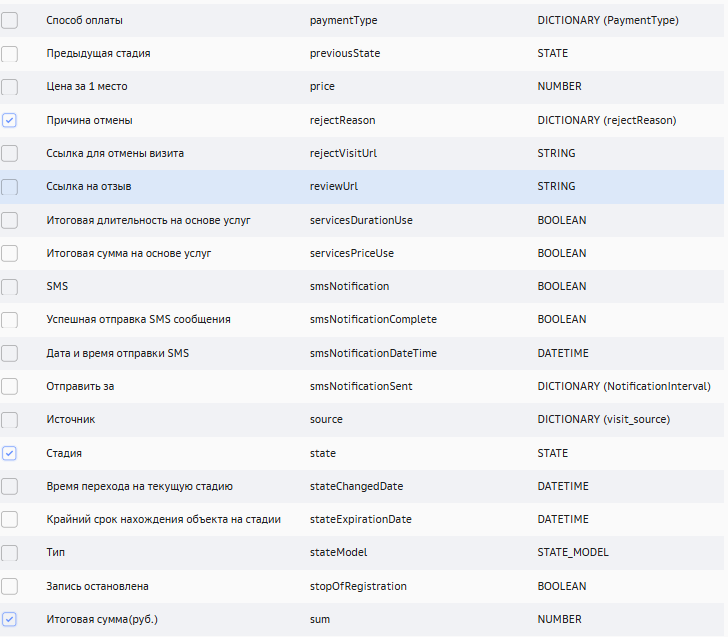Select the 'stateModel' field code
This screenshot has width=728, height=637.
pyautogui.click(x=338, y=552)
